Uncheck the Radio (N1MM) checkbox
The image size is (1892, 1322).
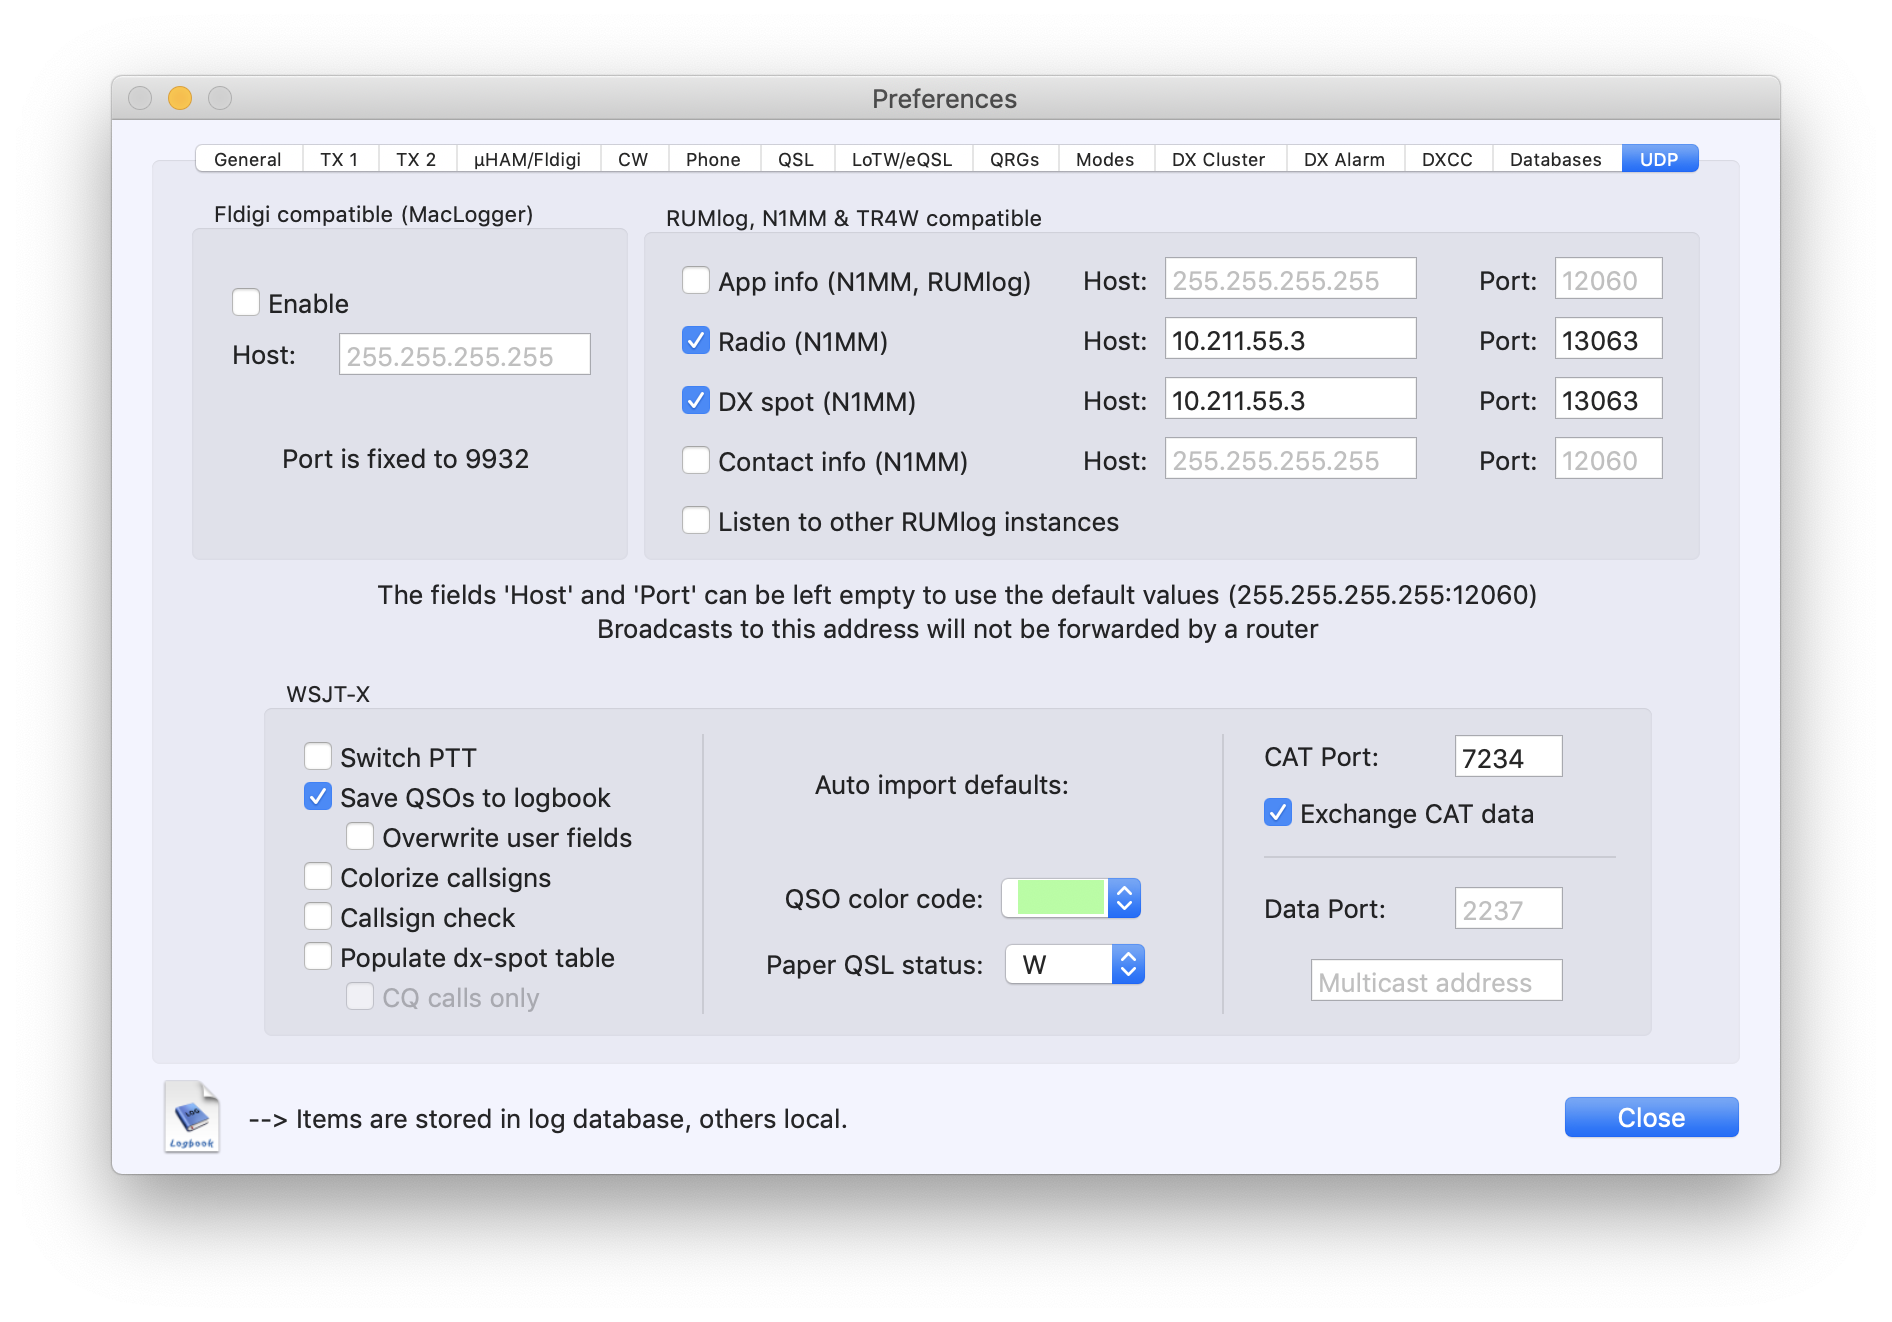[x=696, y=341]
